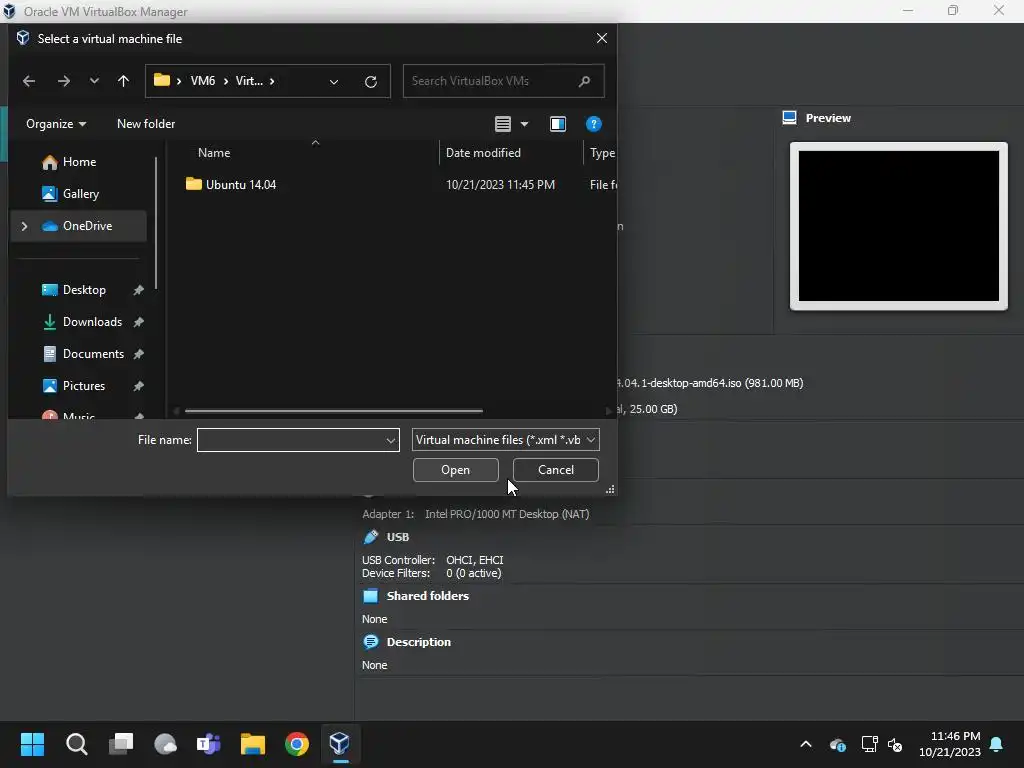The height and width of the screenshot is (768, 1024).
Task: Create a New folder
Action: 146,124
